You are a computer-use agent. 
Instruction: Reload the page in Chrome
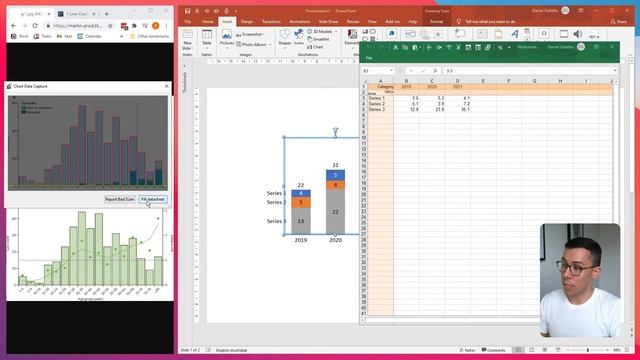coord(35,26)
